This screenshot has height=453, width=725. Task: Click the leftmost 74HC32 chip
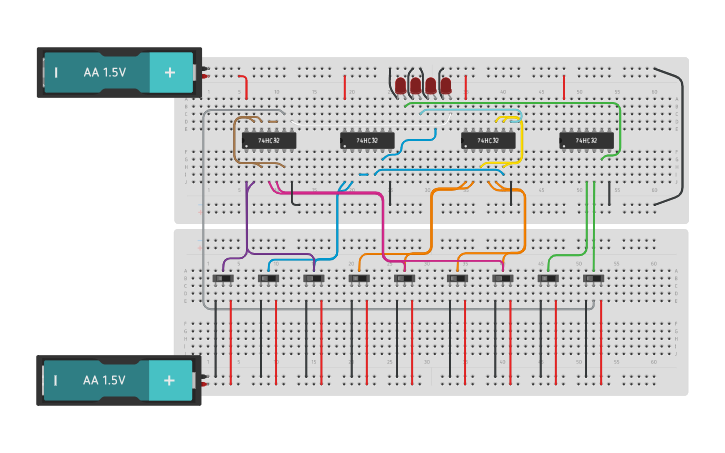click(x=269, y=141)
